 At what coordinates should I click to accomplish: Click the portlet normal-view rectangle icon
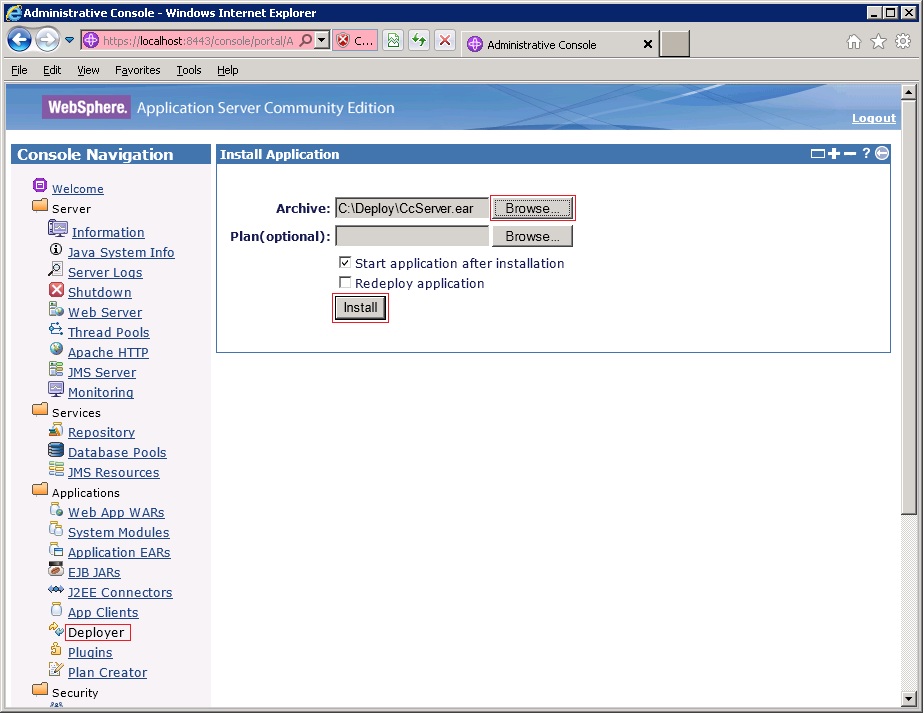pos(818,154)
